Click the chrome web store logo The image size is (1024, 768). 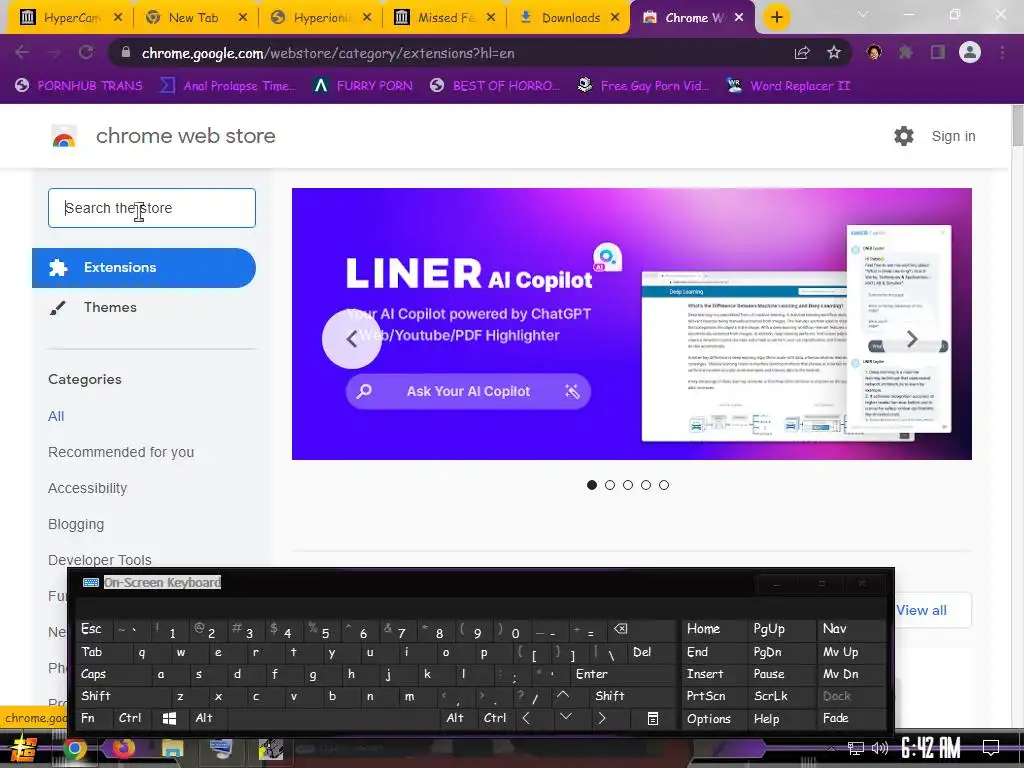64,136
